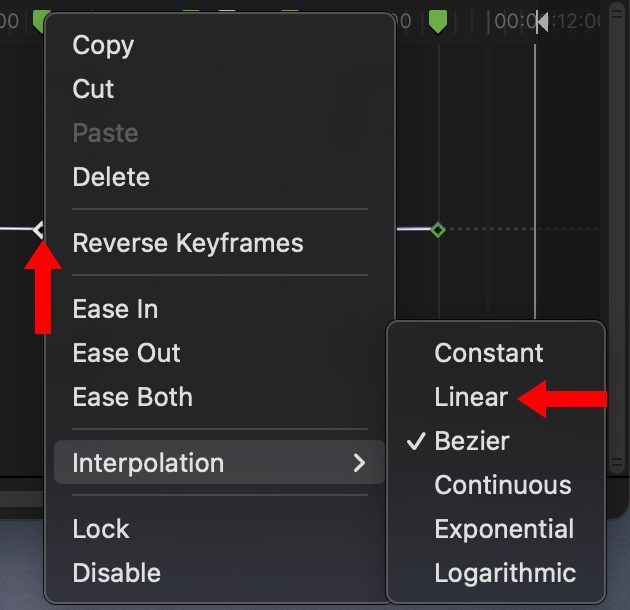Viewport: 630px width, 610px height.
Task: Set interpolation to Logarithmic
Action: 505,573
